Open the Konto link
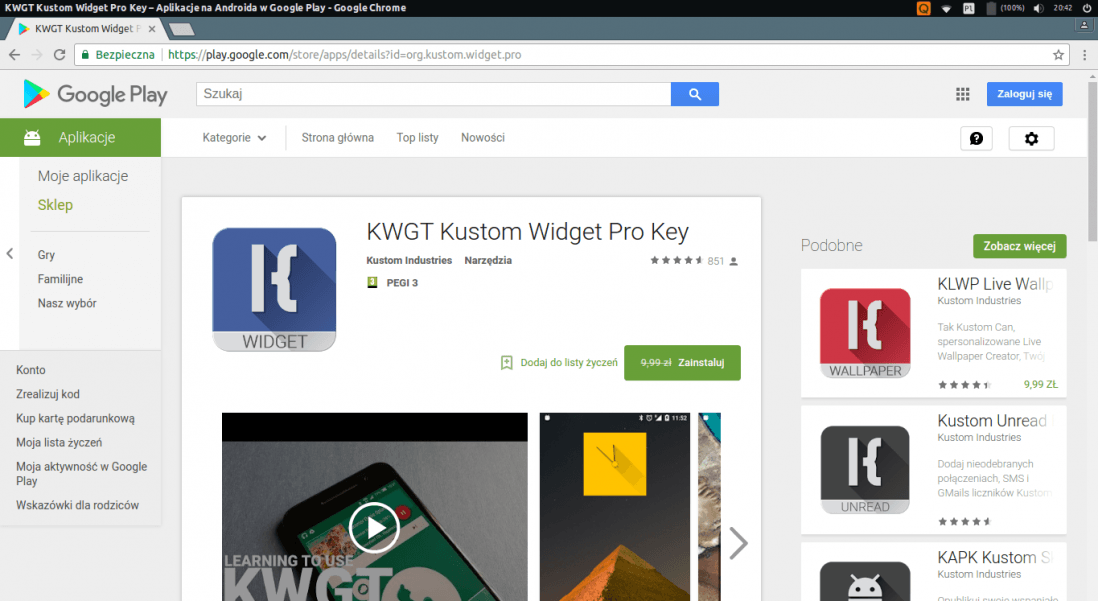 tap(31, 370)
